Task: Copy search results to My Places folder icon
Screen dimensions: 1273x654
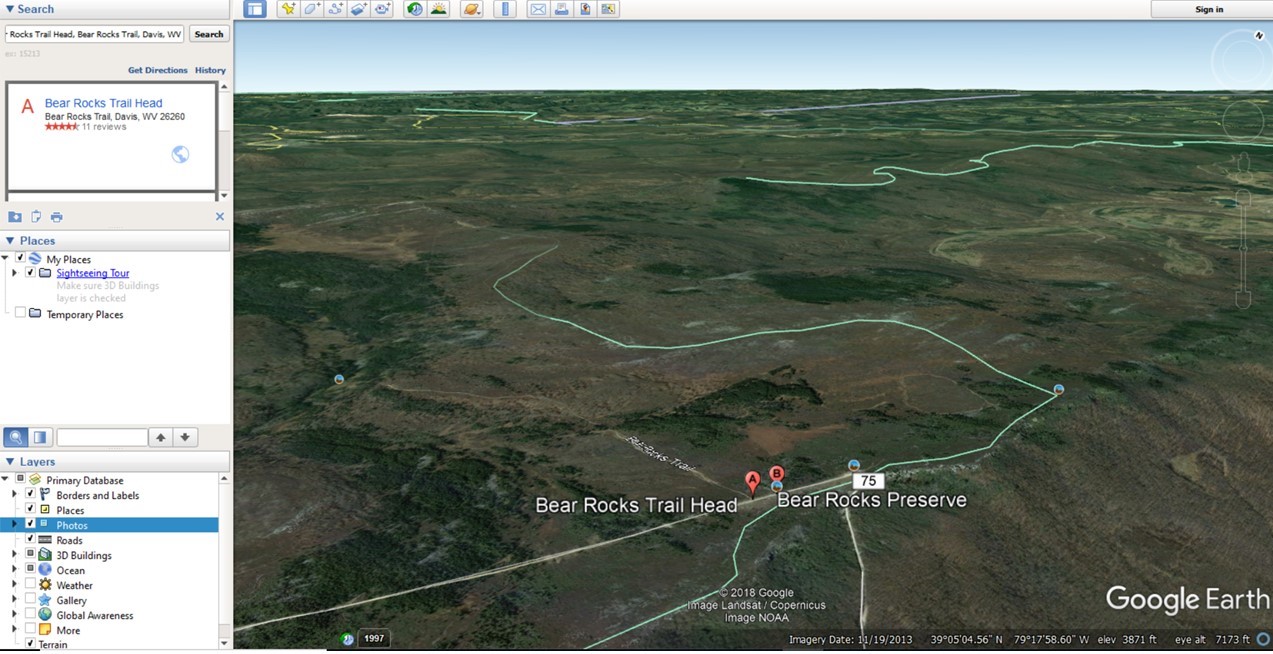Action: click(x=15, y=217)
